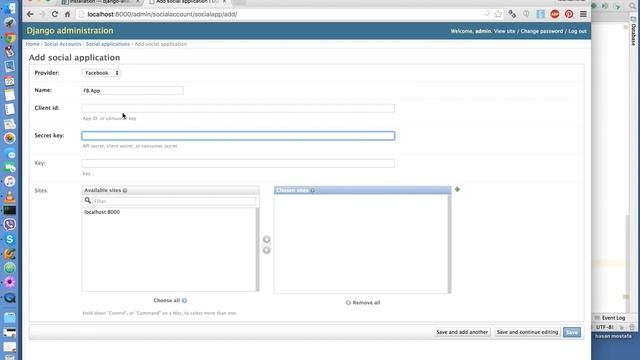The height and width of the screenshot is (360, 640).
Task: Go back with the browser back arrow
Action: (x=30, y=14)
